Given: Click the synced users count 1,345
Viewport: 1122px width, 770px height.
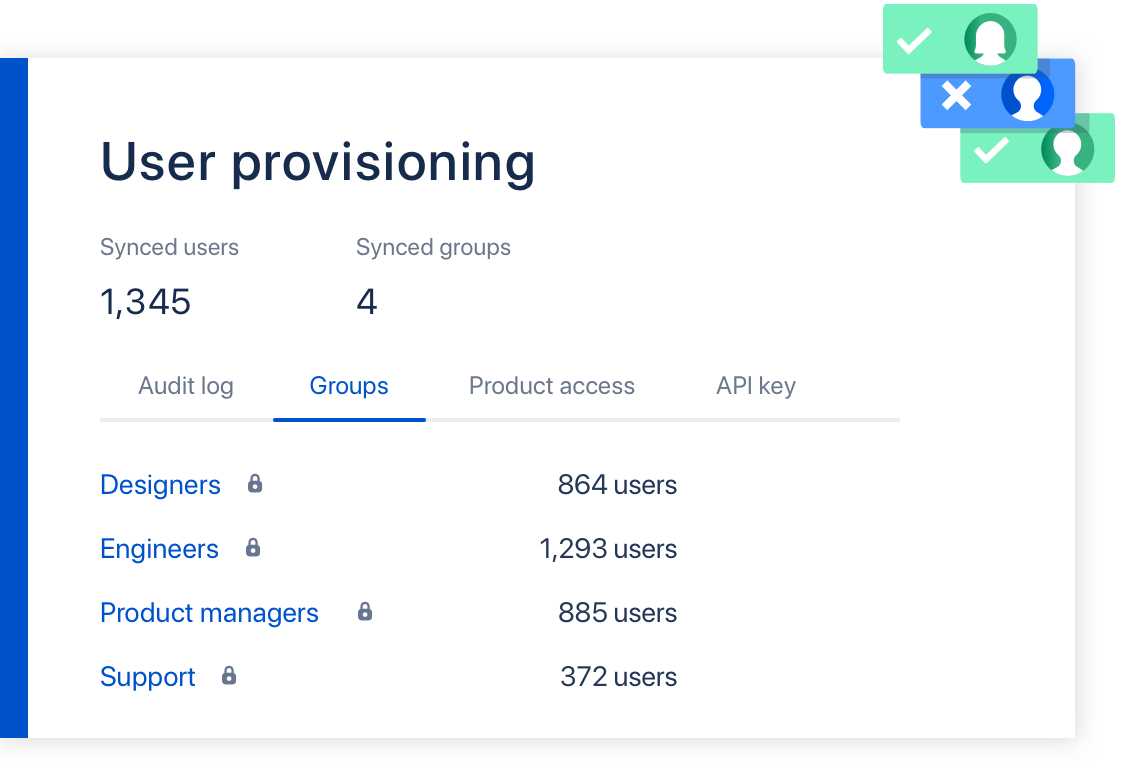Looking at the screenshot, I should click(146, 302).
